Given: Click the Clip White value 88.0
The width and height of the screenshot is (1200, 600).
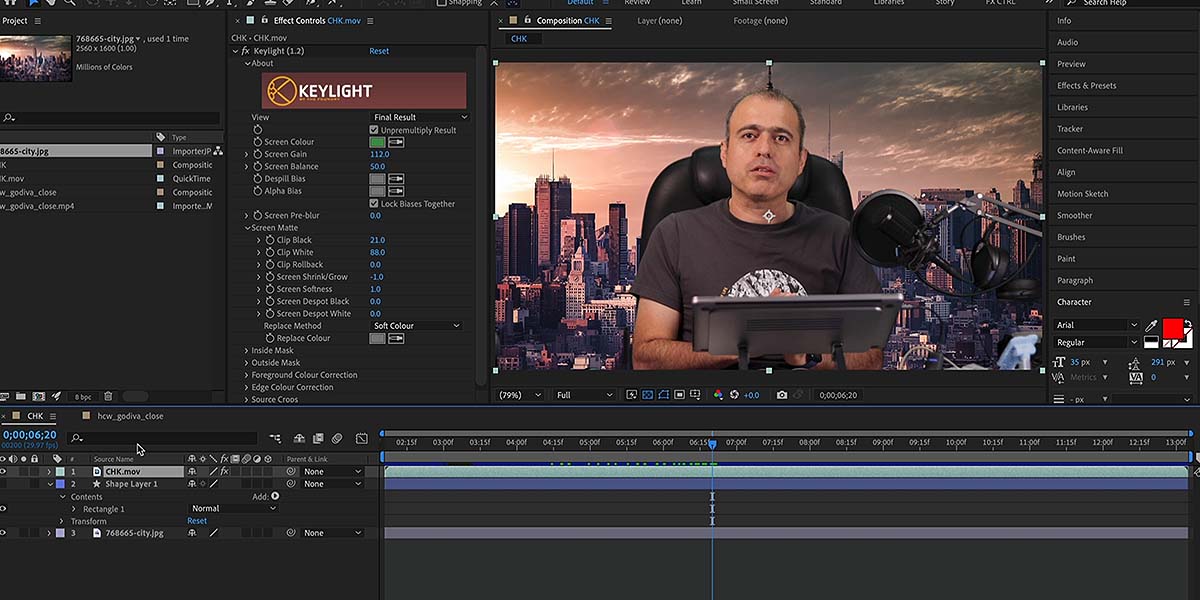Looking at the screenshot, I should [378, 253].
